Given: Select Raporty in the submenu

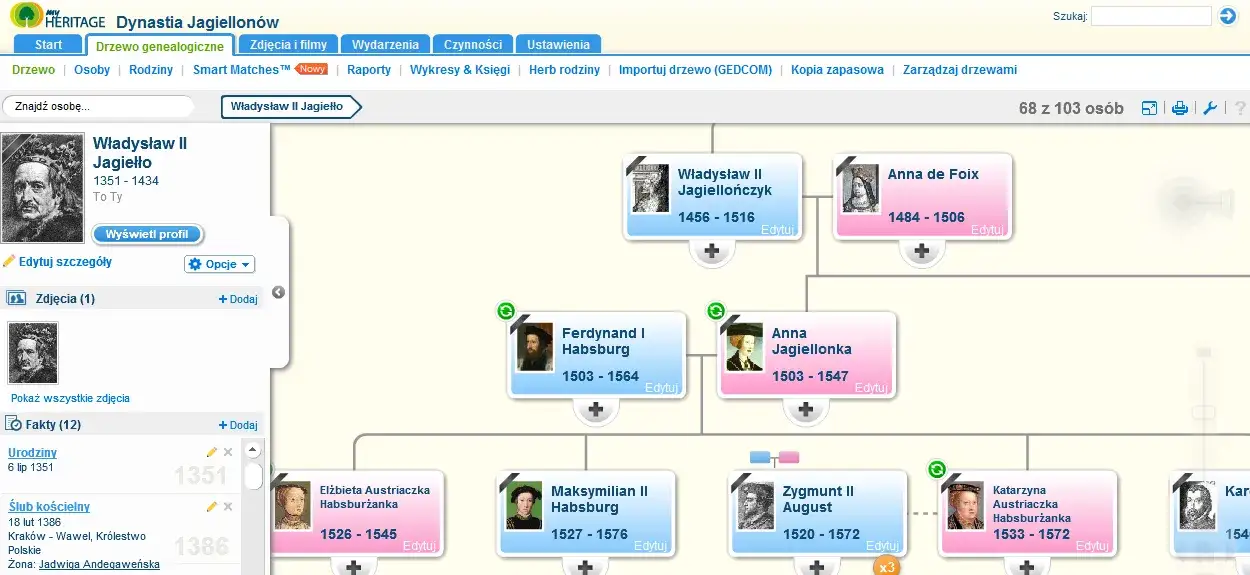Looking at the screenshot, I should point(369,70).
